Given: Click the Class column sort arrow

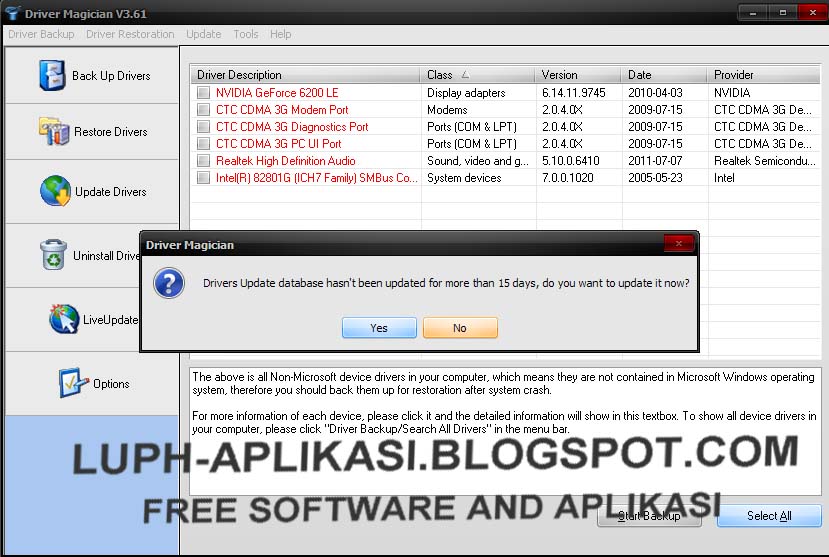Looking at the screenshot, I should coord(465,75).
